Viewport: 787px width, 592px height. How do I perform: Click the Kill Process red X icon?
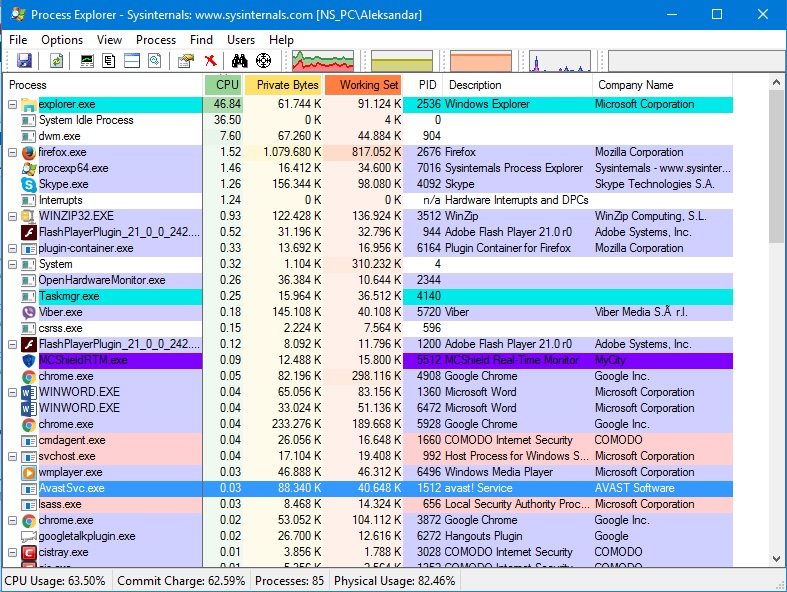(211, 61)
